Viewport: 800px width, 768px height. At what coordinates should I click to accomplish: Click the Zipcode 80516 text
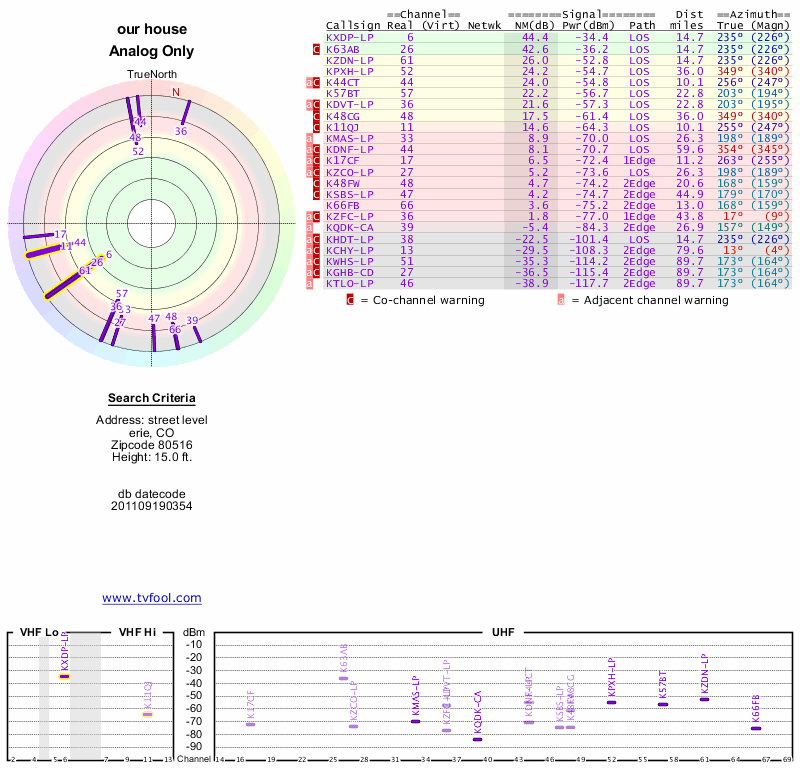click(152, 445)
